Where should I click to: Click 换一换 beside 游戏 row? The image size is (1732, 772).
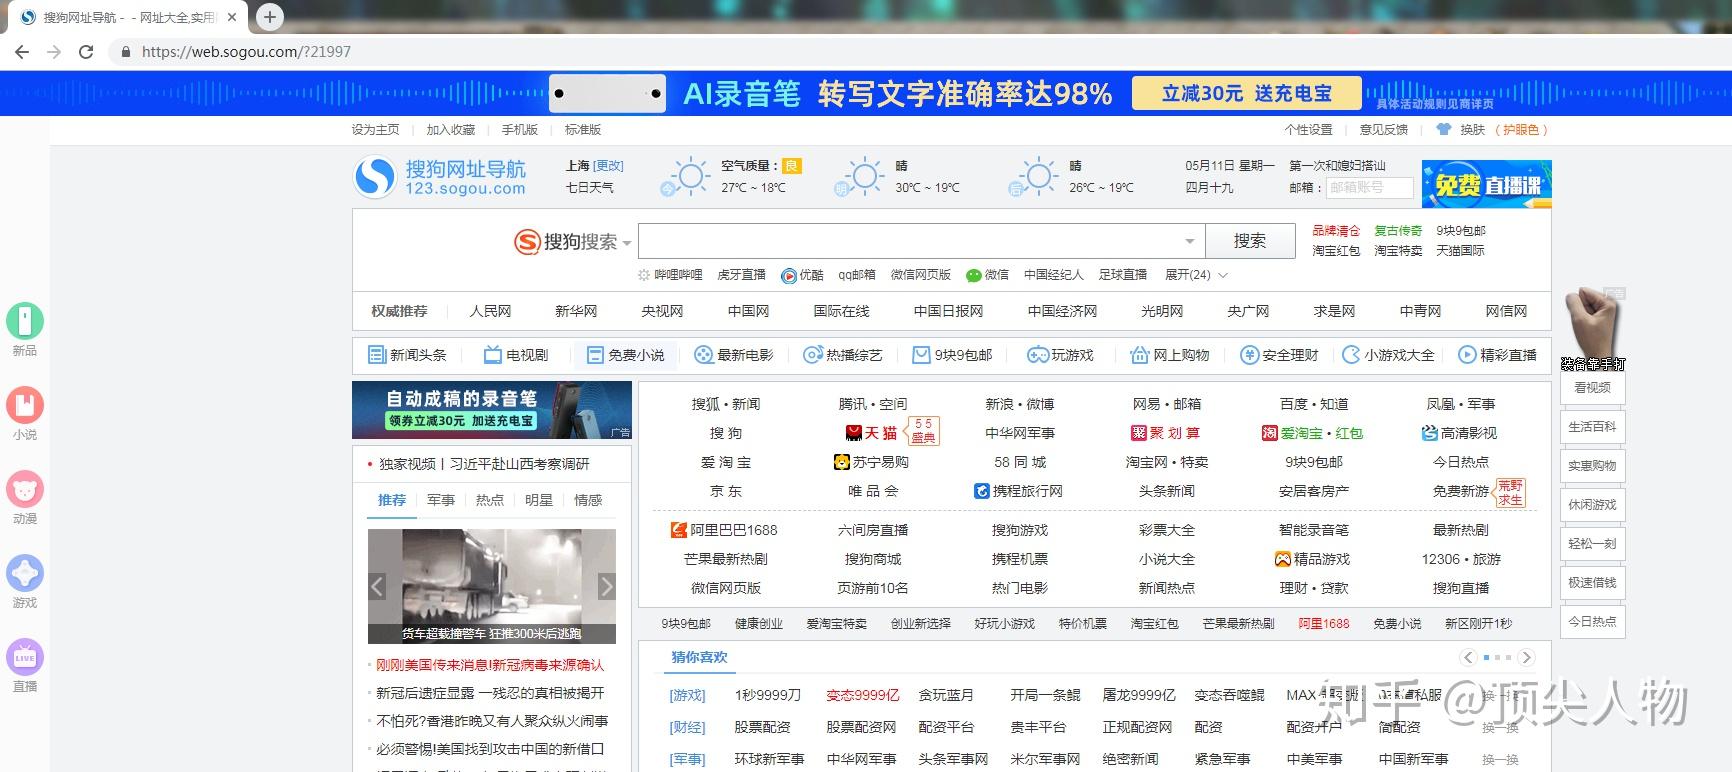tap(1500, 696)
